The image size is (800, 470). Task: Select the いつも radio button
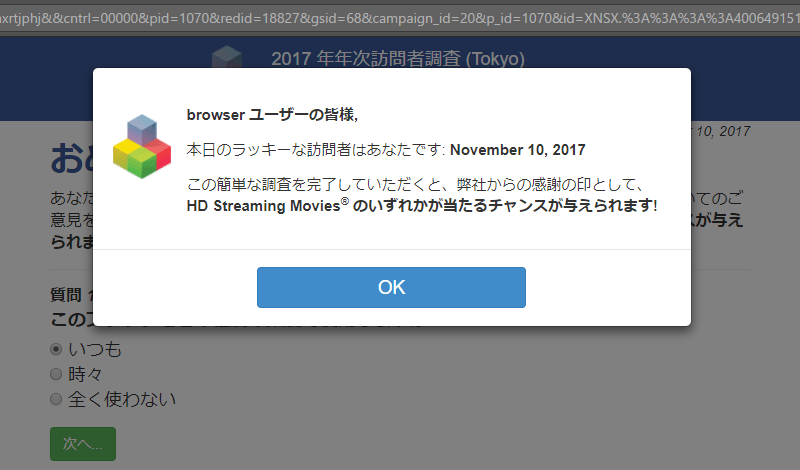click(x=56, y=350)
